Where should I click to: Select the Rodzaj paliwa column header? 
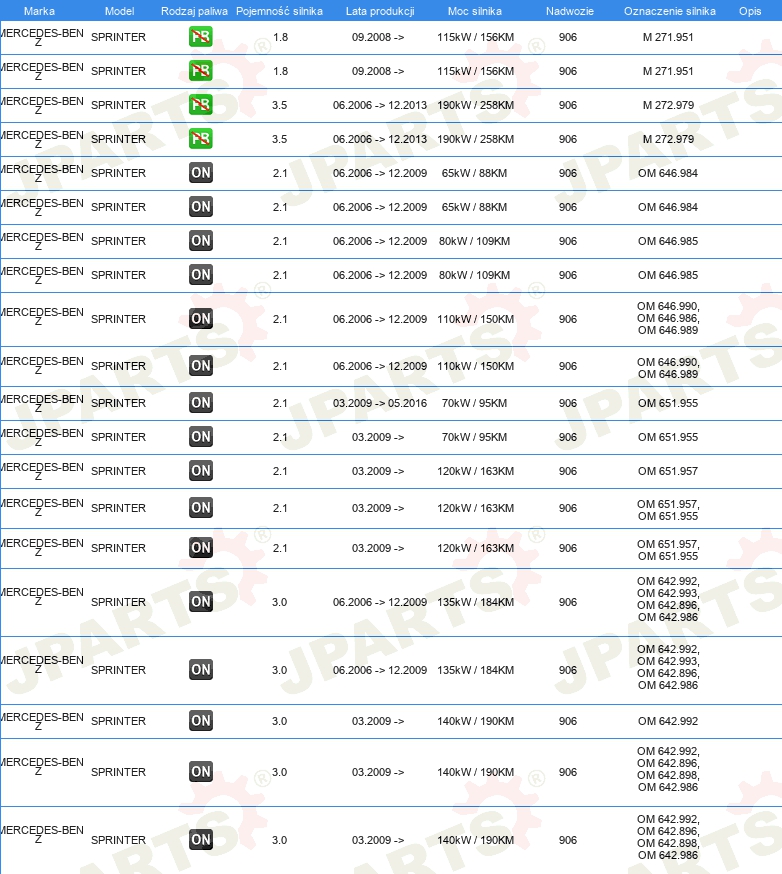click(194, 11)
